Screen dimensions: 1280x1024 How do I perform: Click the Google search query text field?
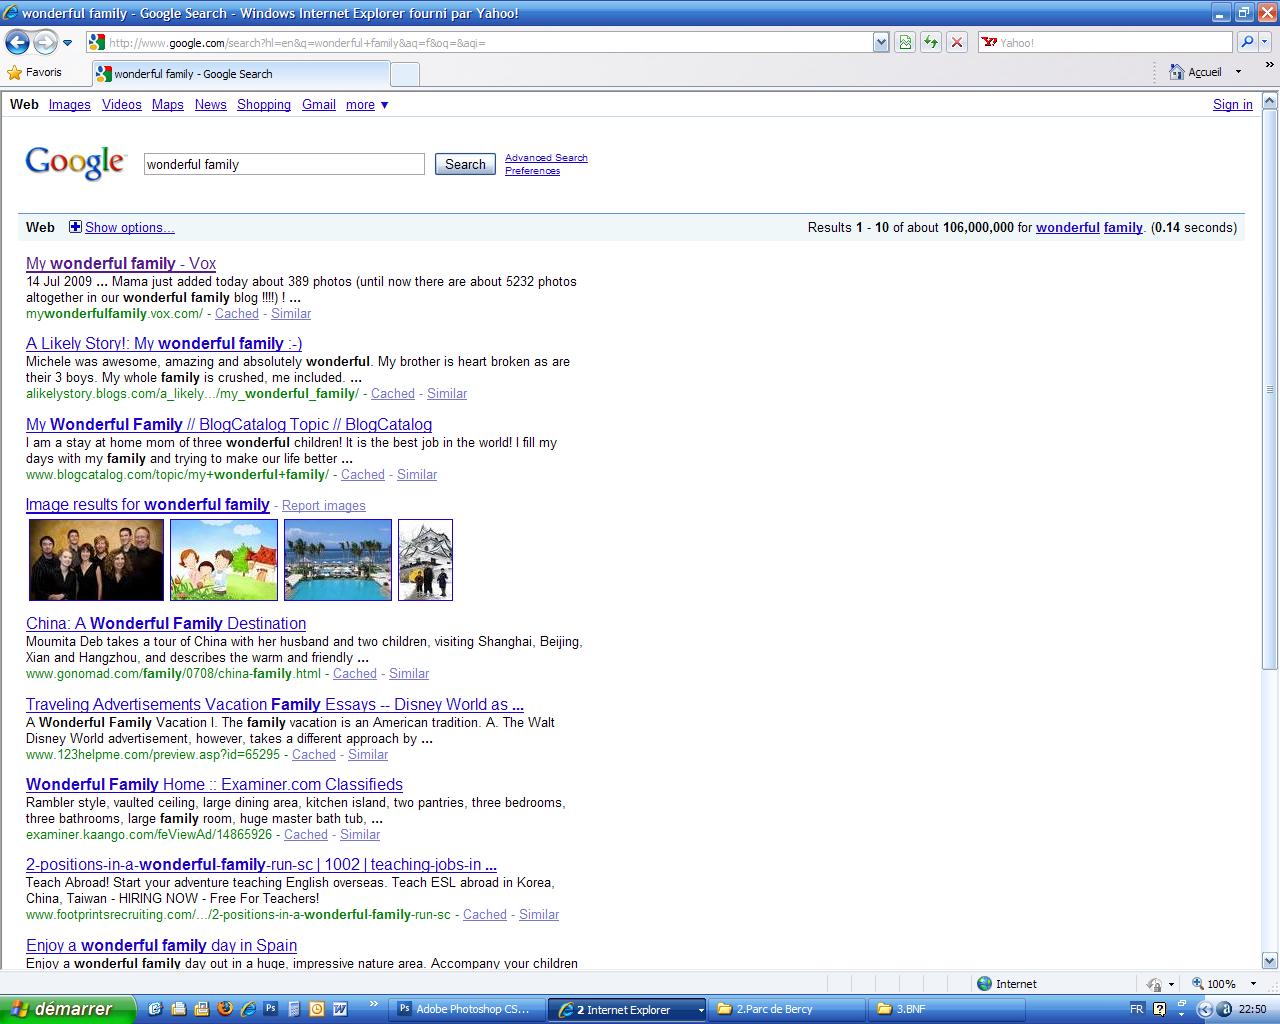(x=284, y=164)
